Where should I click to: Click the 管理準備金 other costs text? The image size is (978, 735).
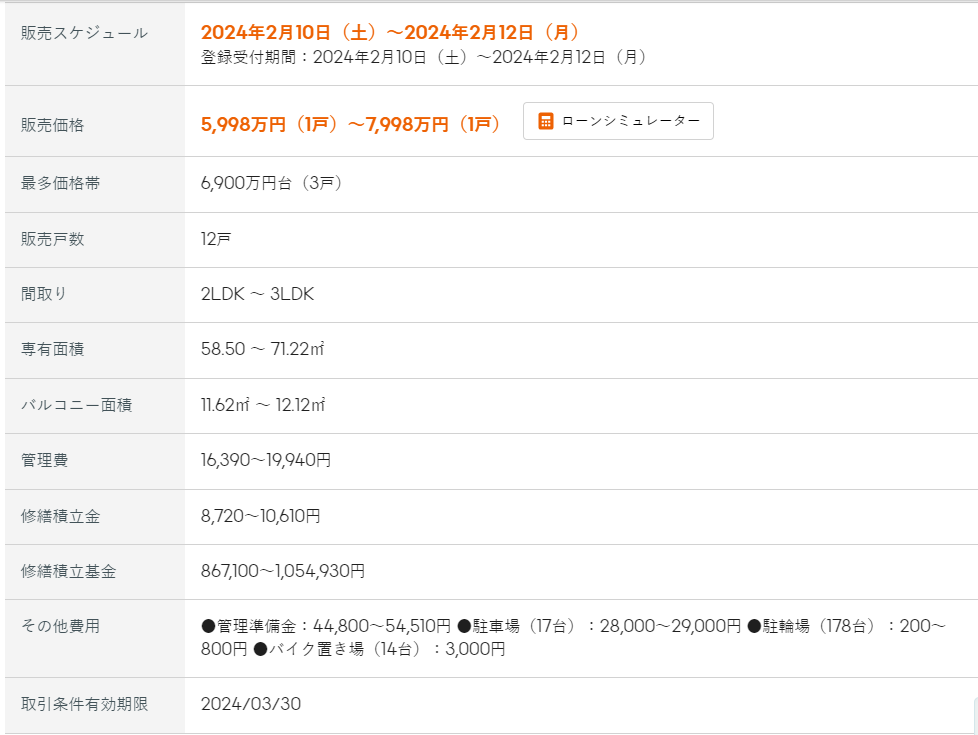click(x=326, y=627)
